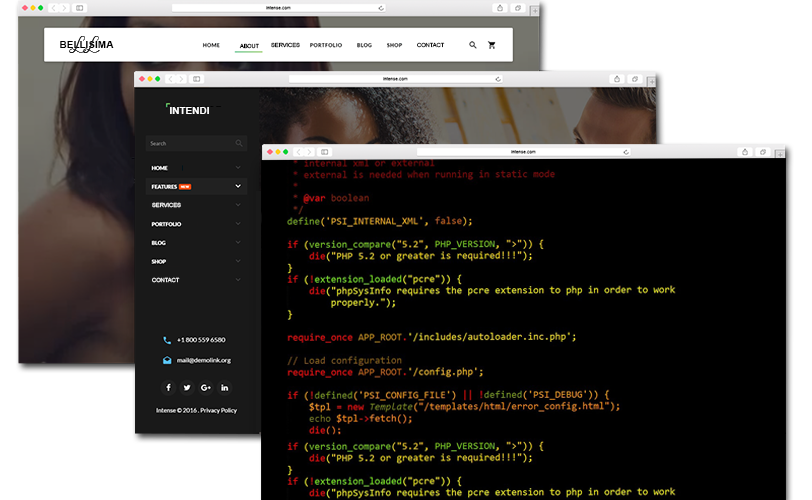Screen dimensions: 812x500
Task: Go forward in the code browser window
Action: (309, 152)
